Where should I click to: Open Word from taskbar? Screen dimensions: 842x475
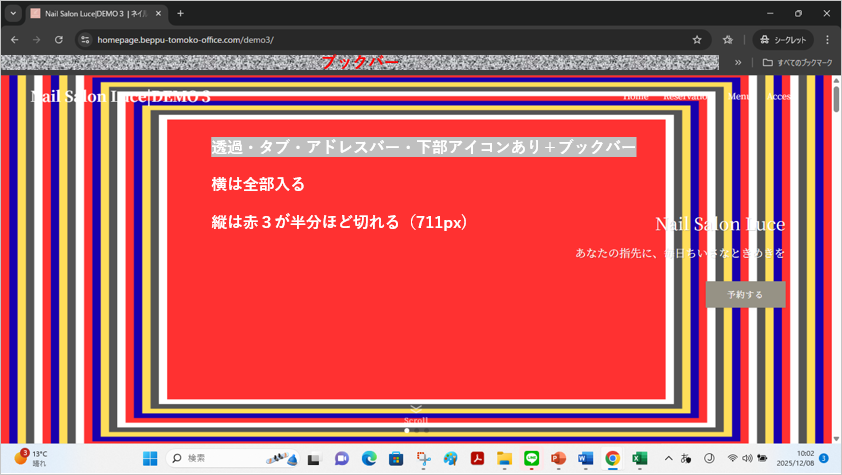click(x=585, y=458)
